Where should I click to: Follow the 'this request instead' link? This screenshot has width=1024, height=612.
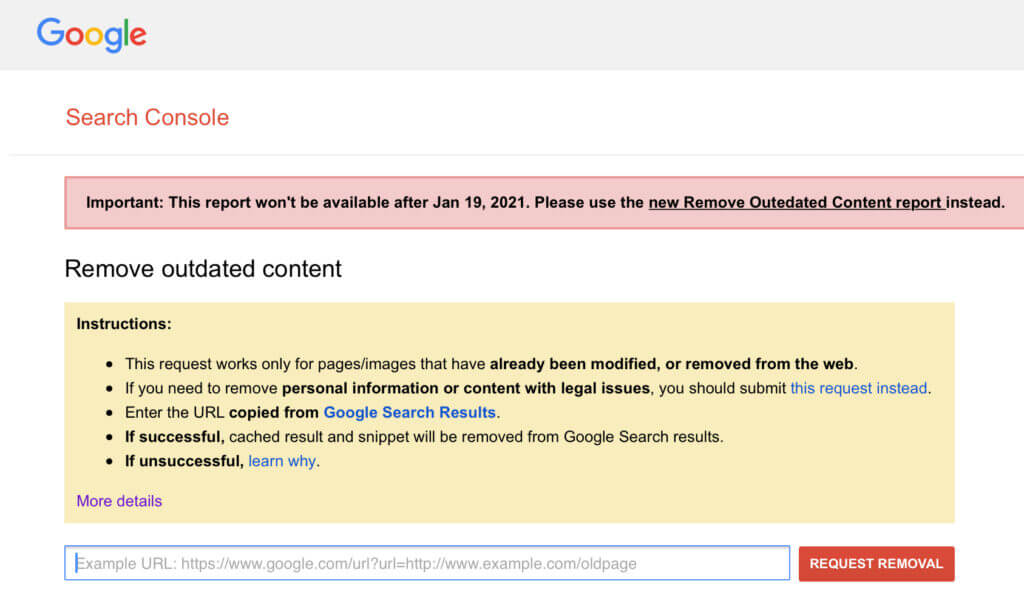(x=858, y=388)
